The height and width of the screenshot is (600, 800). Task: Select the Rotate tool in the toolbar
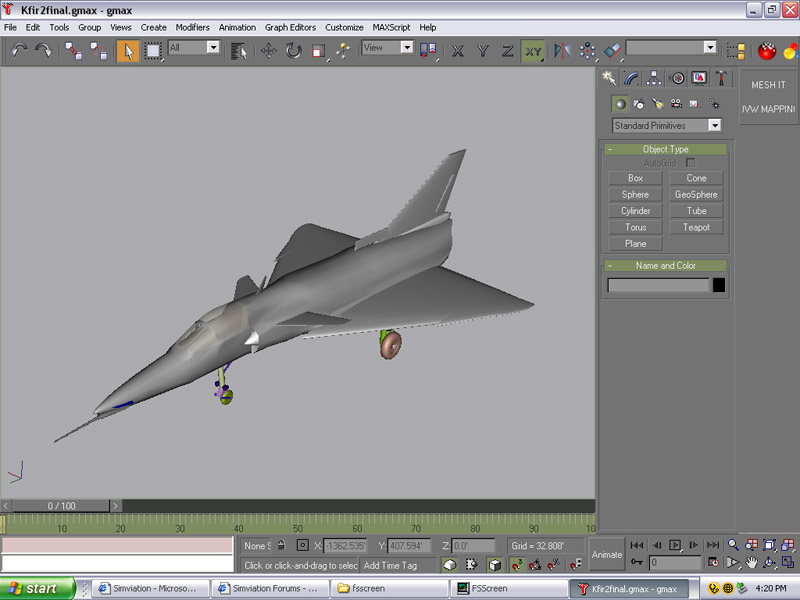(293, 50)
